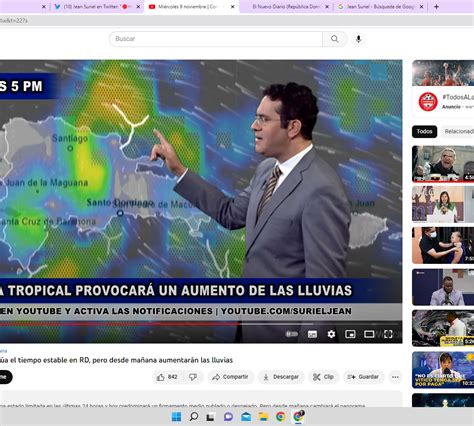The height and width of the screenshot is (426, 474).
Task: Switch to the El Nuevo Diario tab
Action: pyautogui.click(x=286, y=6)
